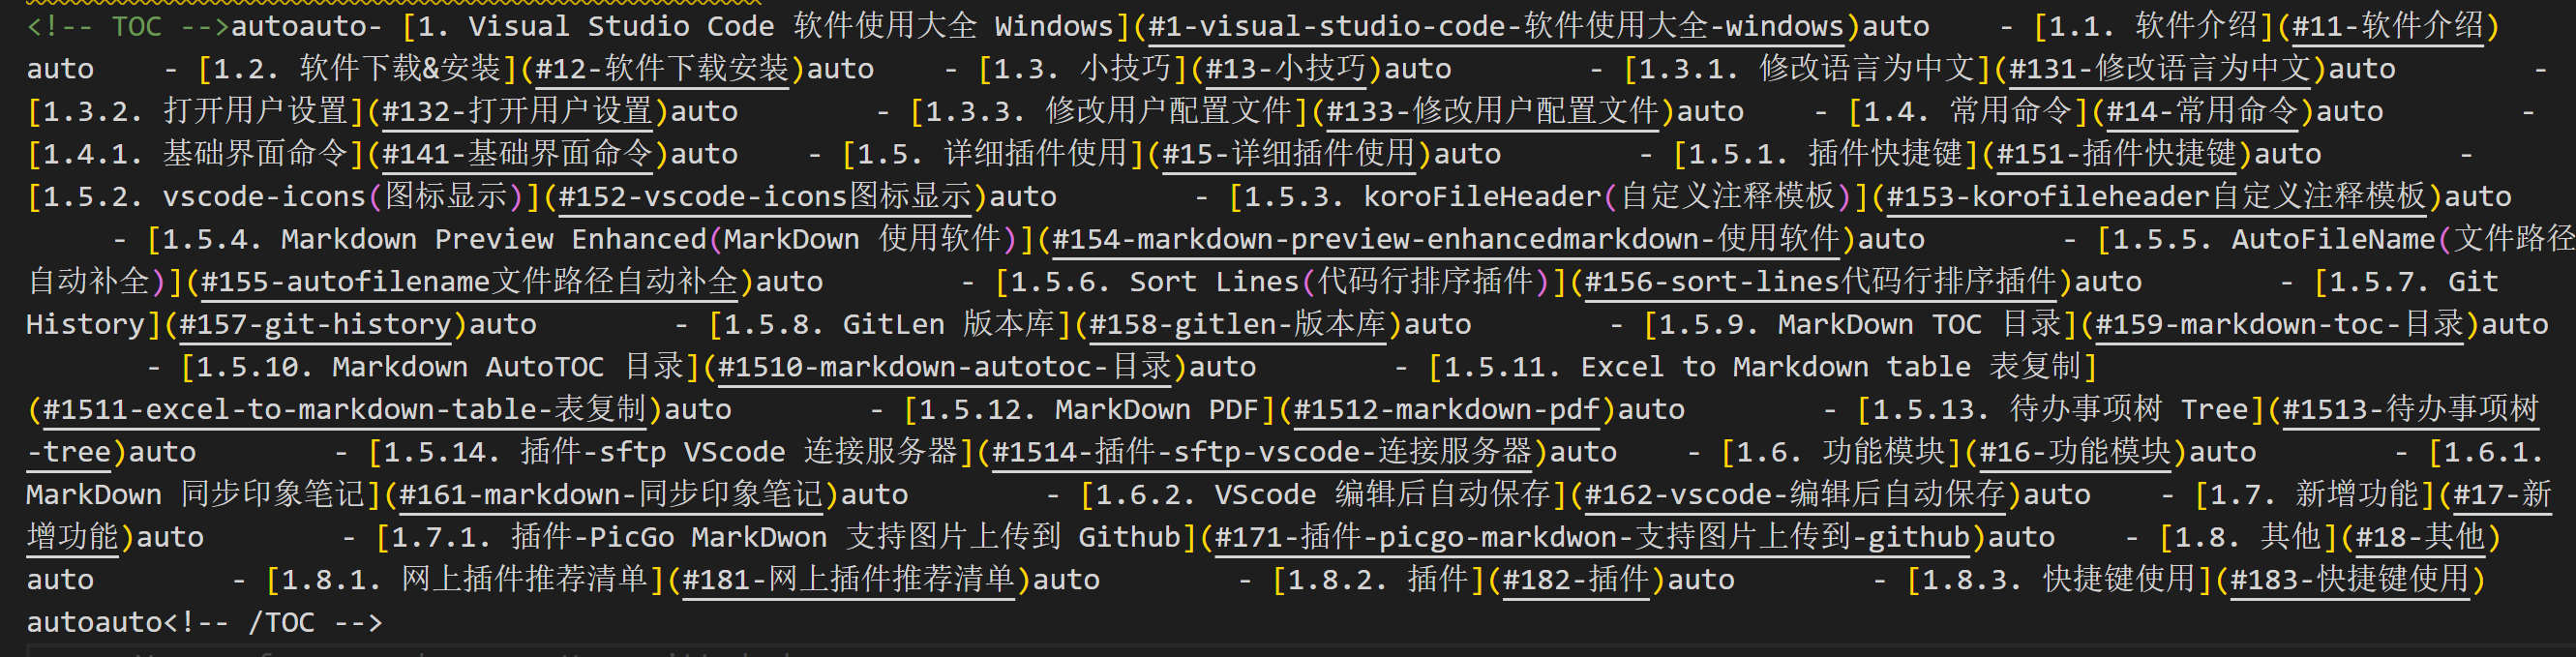
Task: Follow the #162-vscode-编辑后自动保存 link
Action: (1795, 494)
